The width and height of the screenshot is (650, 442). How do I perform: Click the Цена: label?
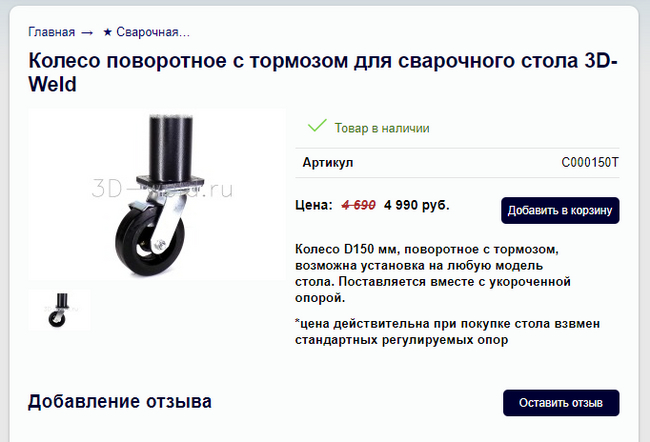point(314,205)
